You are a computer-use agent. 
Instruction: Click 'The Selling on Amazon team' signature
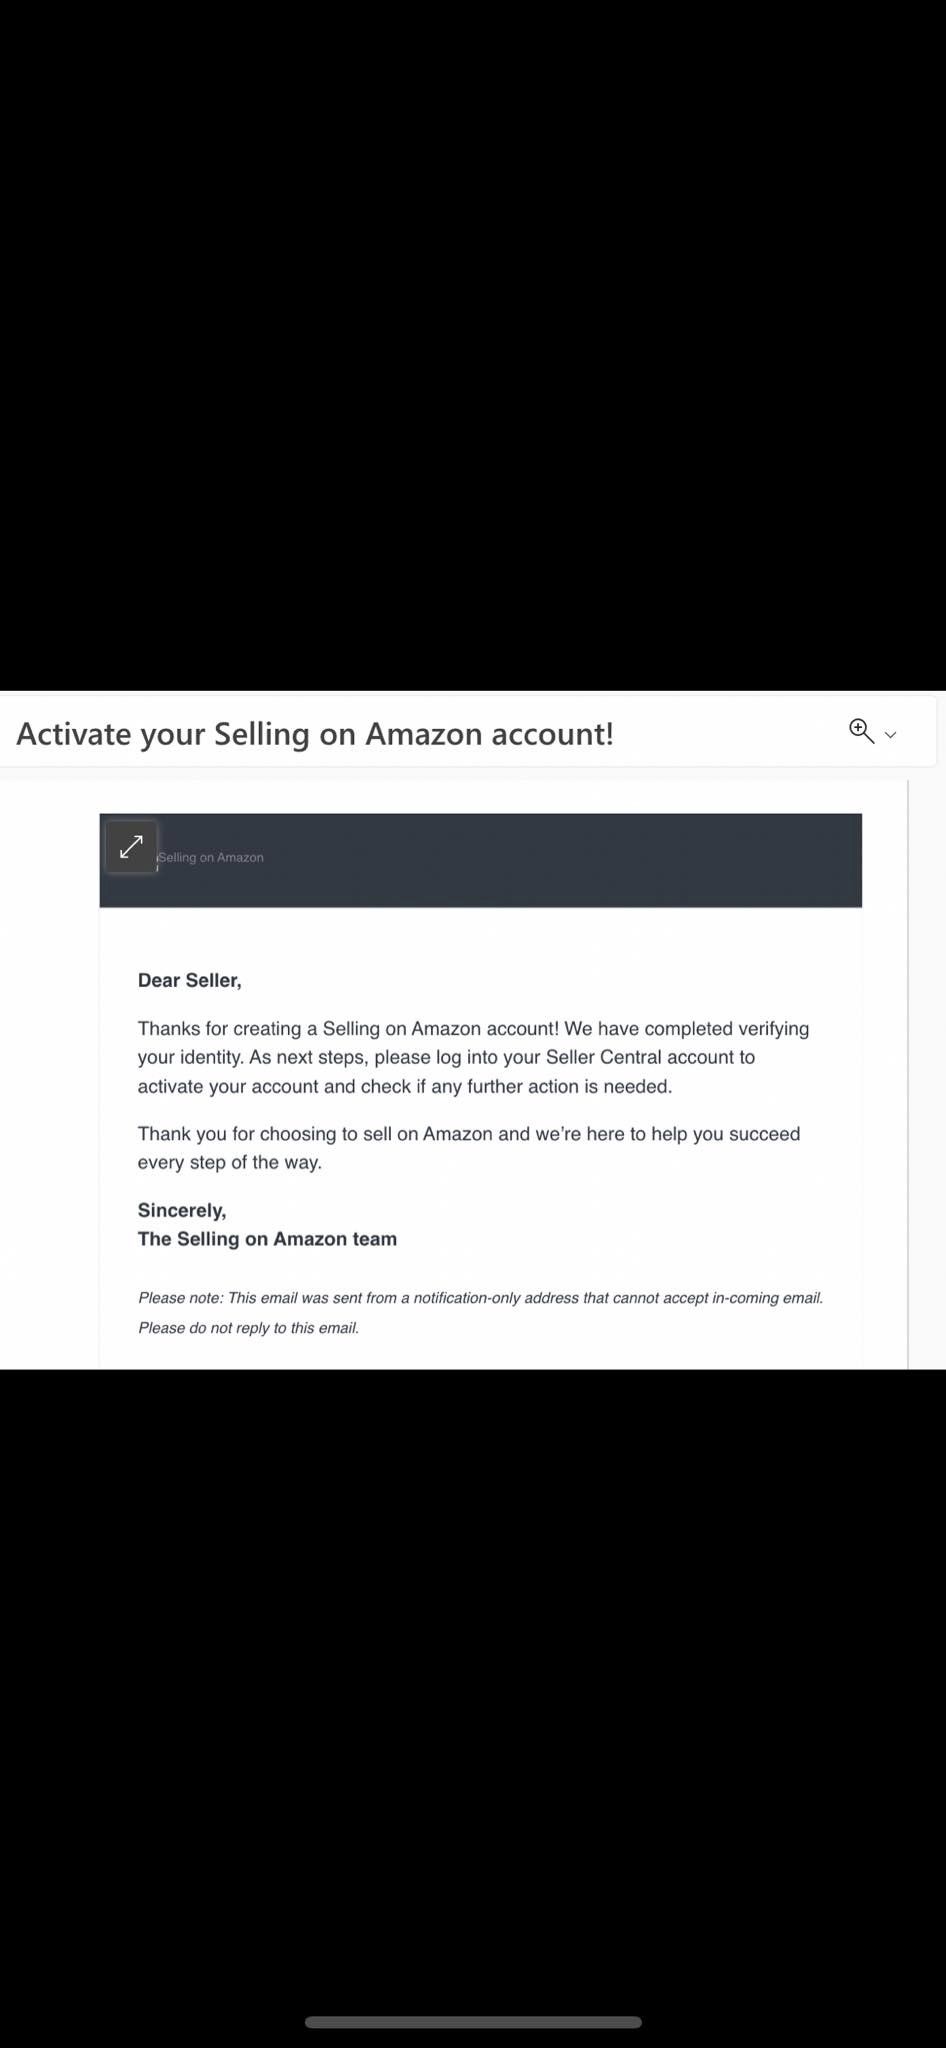click(x=267, y=1239)
